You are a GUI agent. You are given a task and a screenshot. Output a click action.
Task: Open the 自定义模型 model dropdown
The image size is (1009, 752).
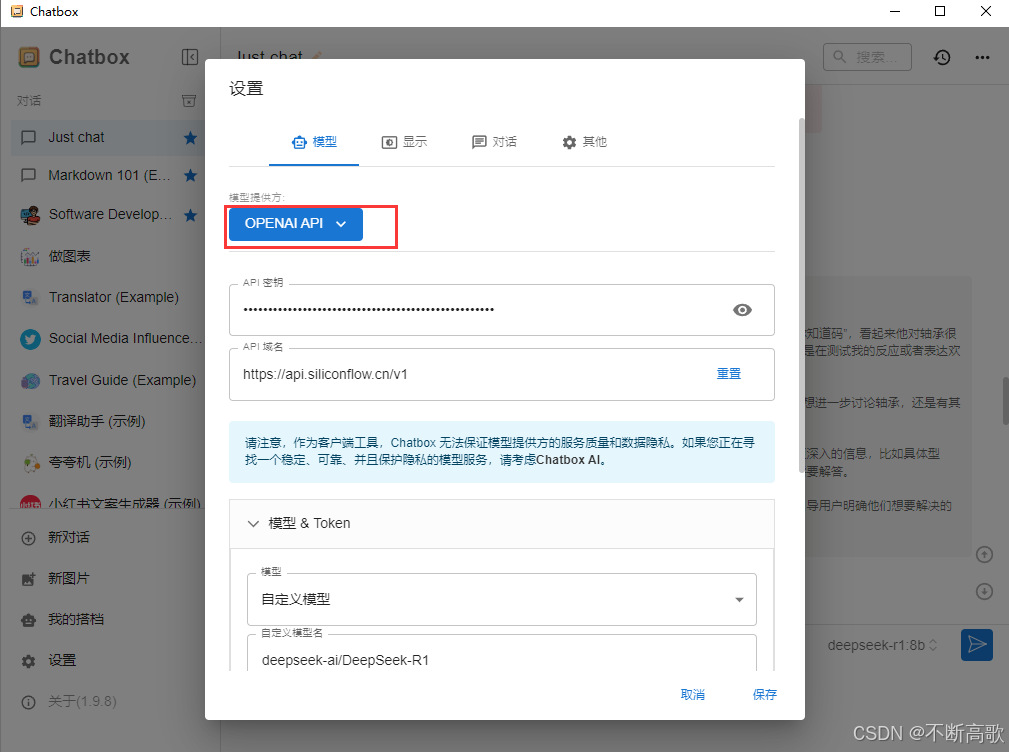[x=502, y=600]
